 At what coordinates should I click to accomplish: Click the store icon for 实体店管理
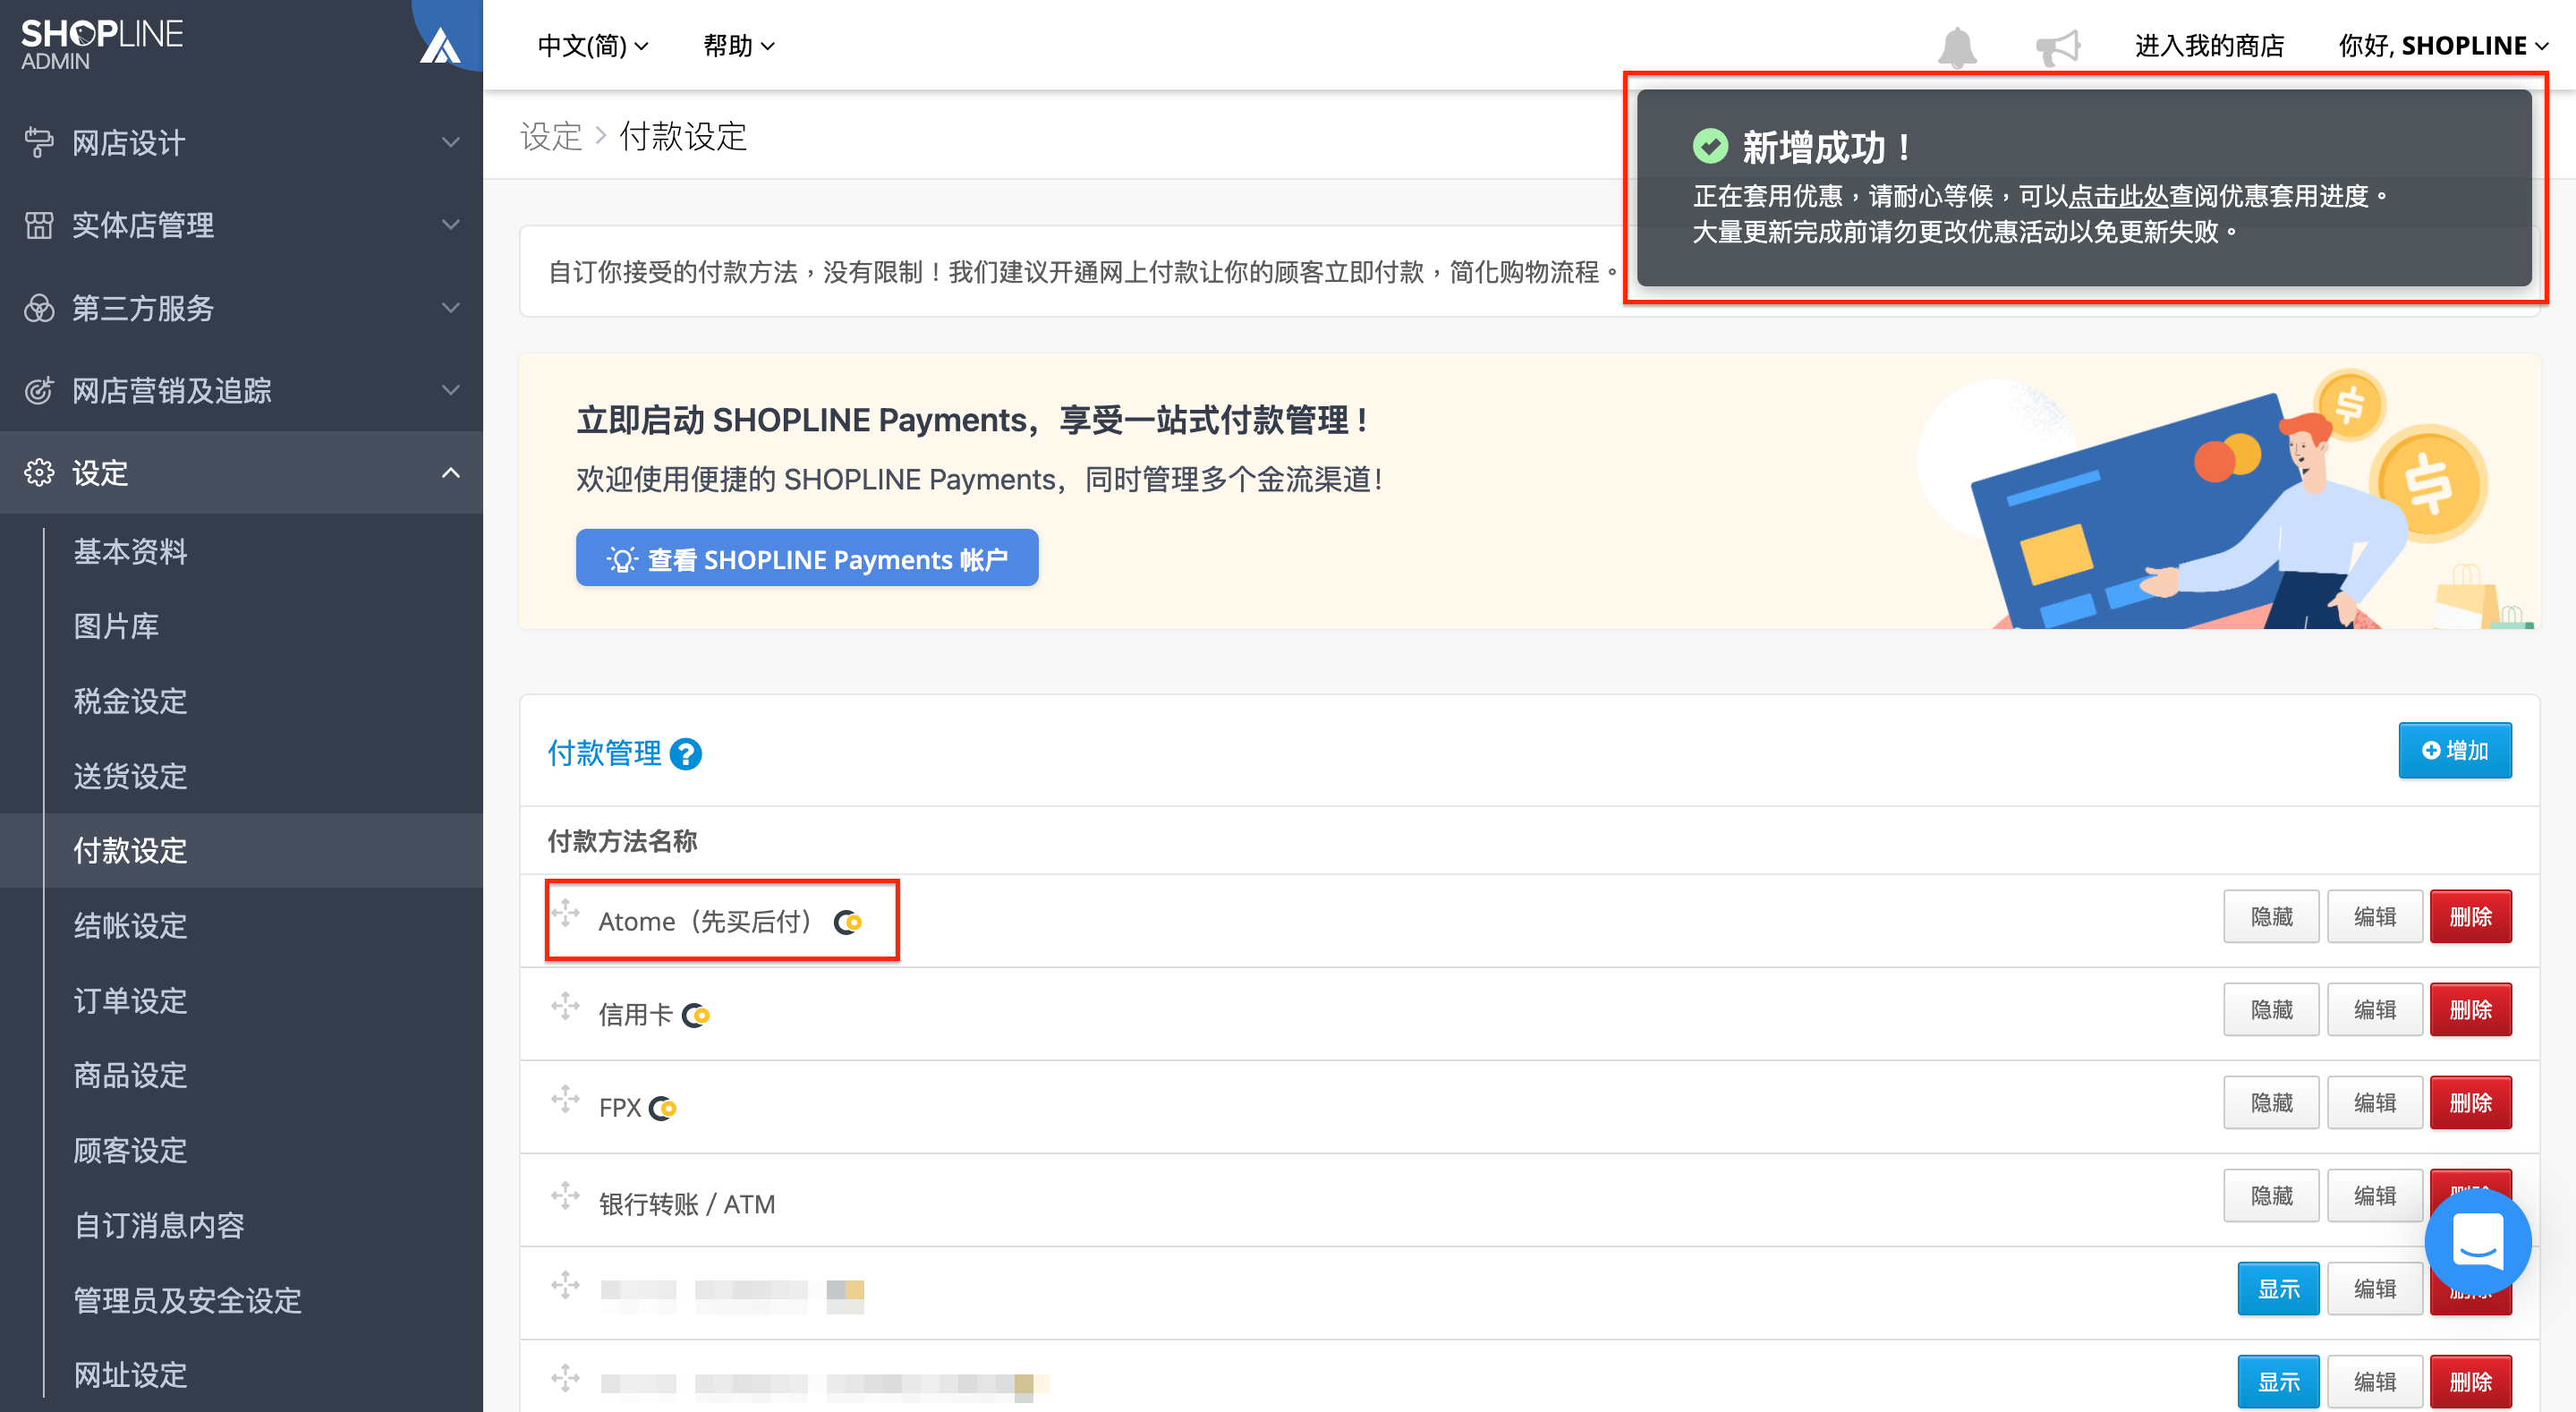click(x=39, y=225)
